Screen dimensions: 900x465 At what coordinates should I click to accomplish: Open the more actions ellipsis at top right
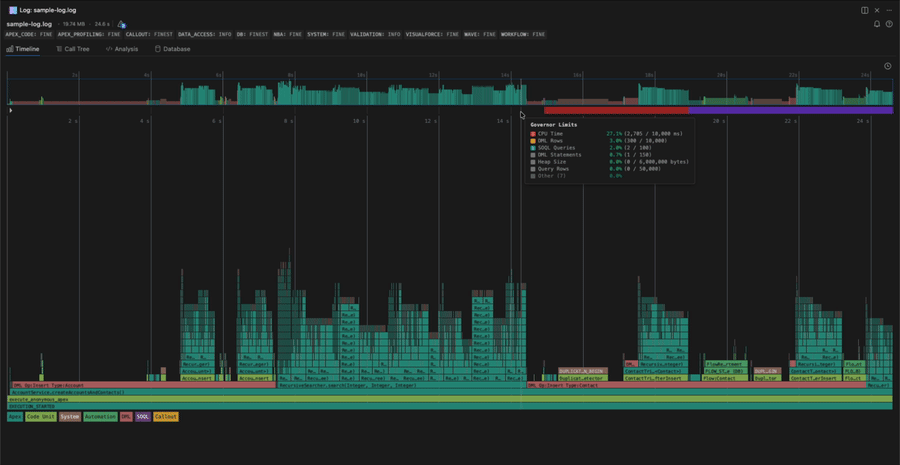(x=889, y=10)
